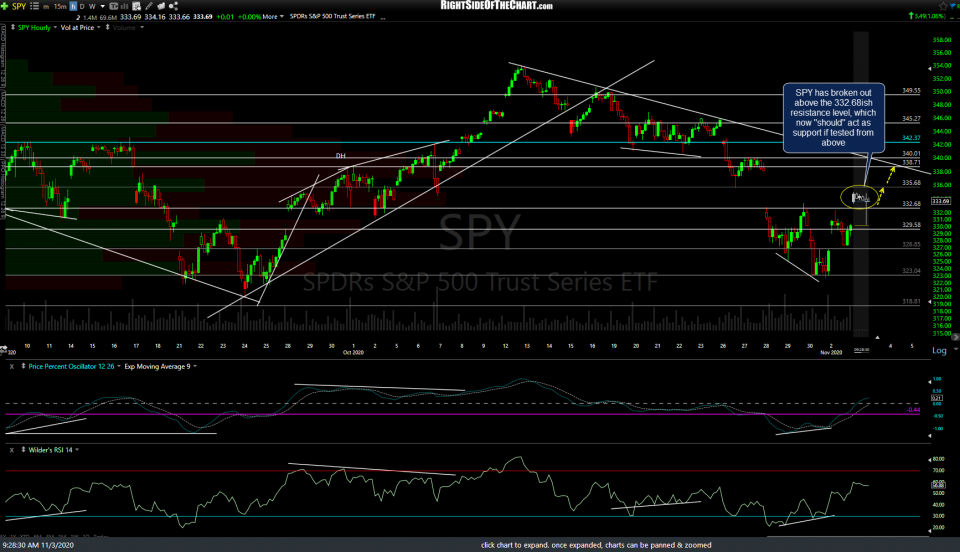The height and width of the screenshot is (552, 960).
Task: Click the 334.16 high price quote
Action: coord(155,17)
